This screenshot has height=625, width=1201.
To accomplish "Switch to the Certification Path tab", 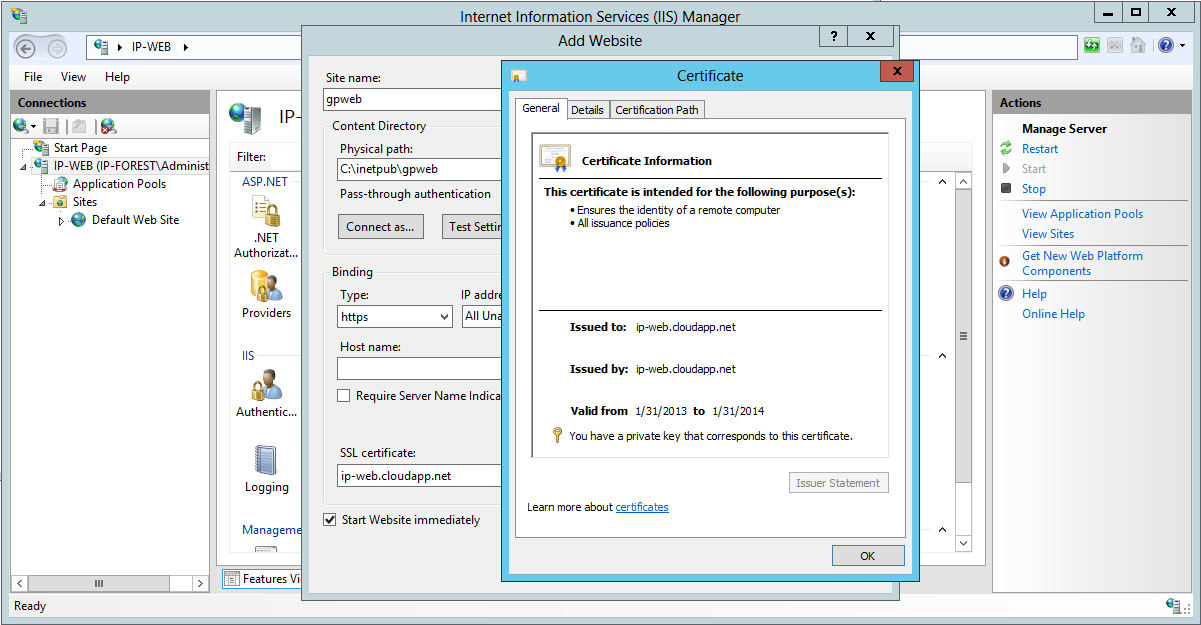I will point(657,110).
